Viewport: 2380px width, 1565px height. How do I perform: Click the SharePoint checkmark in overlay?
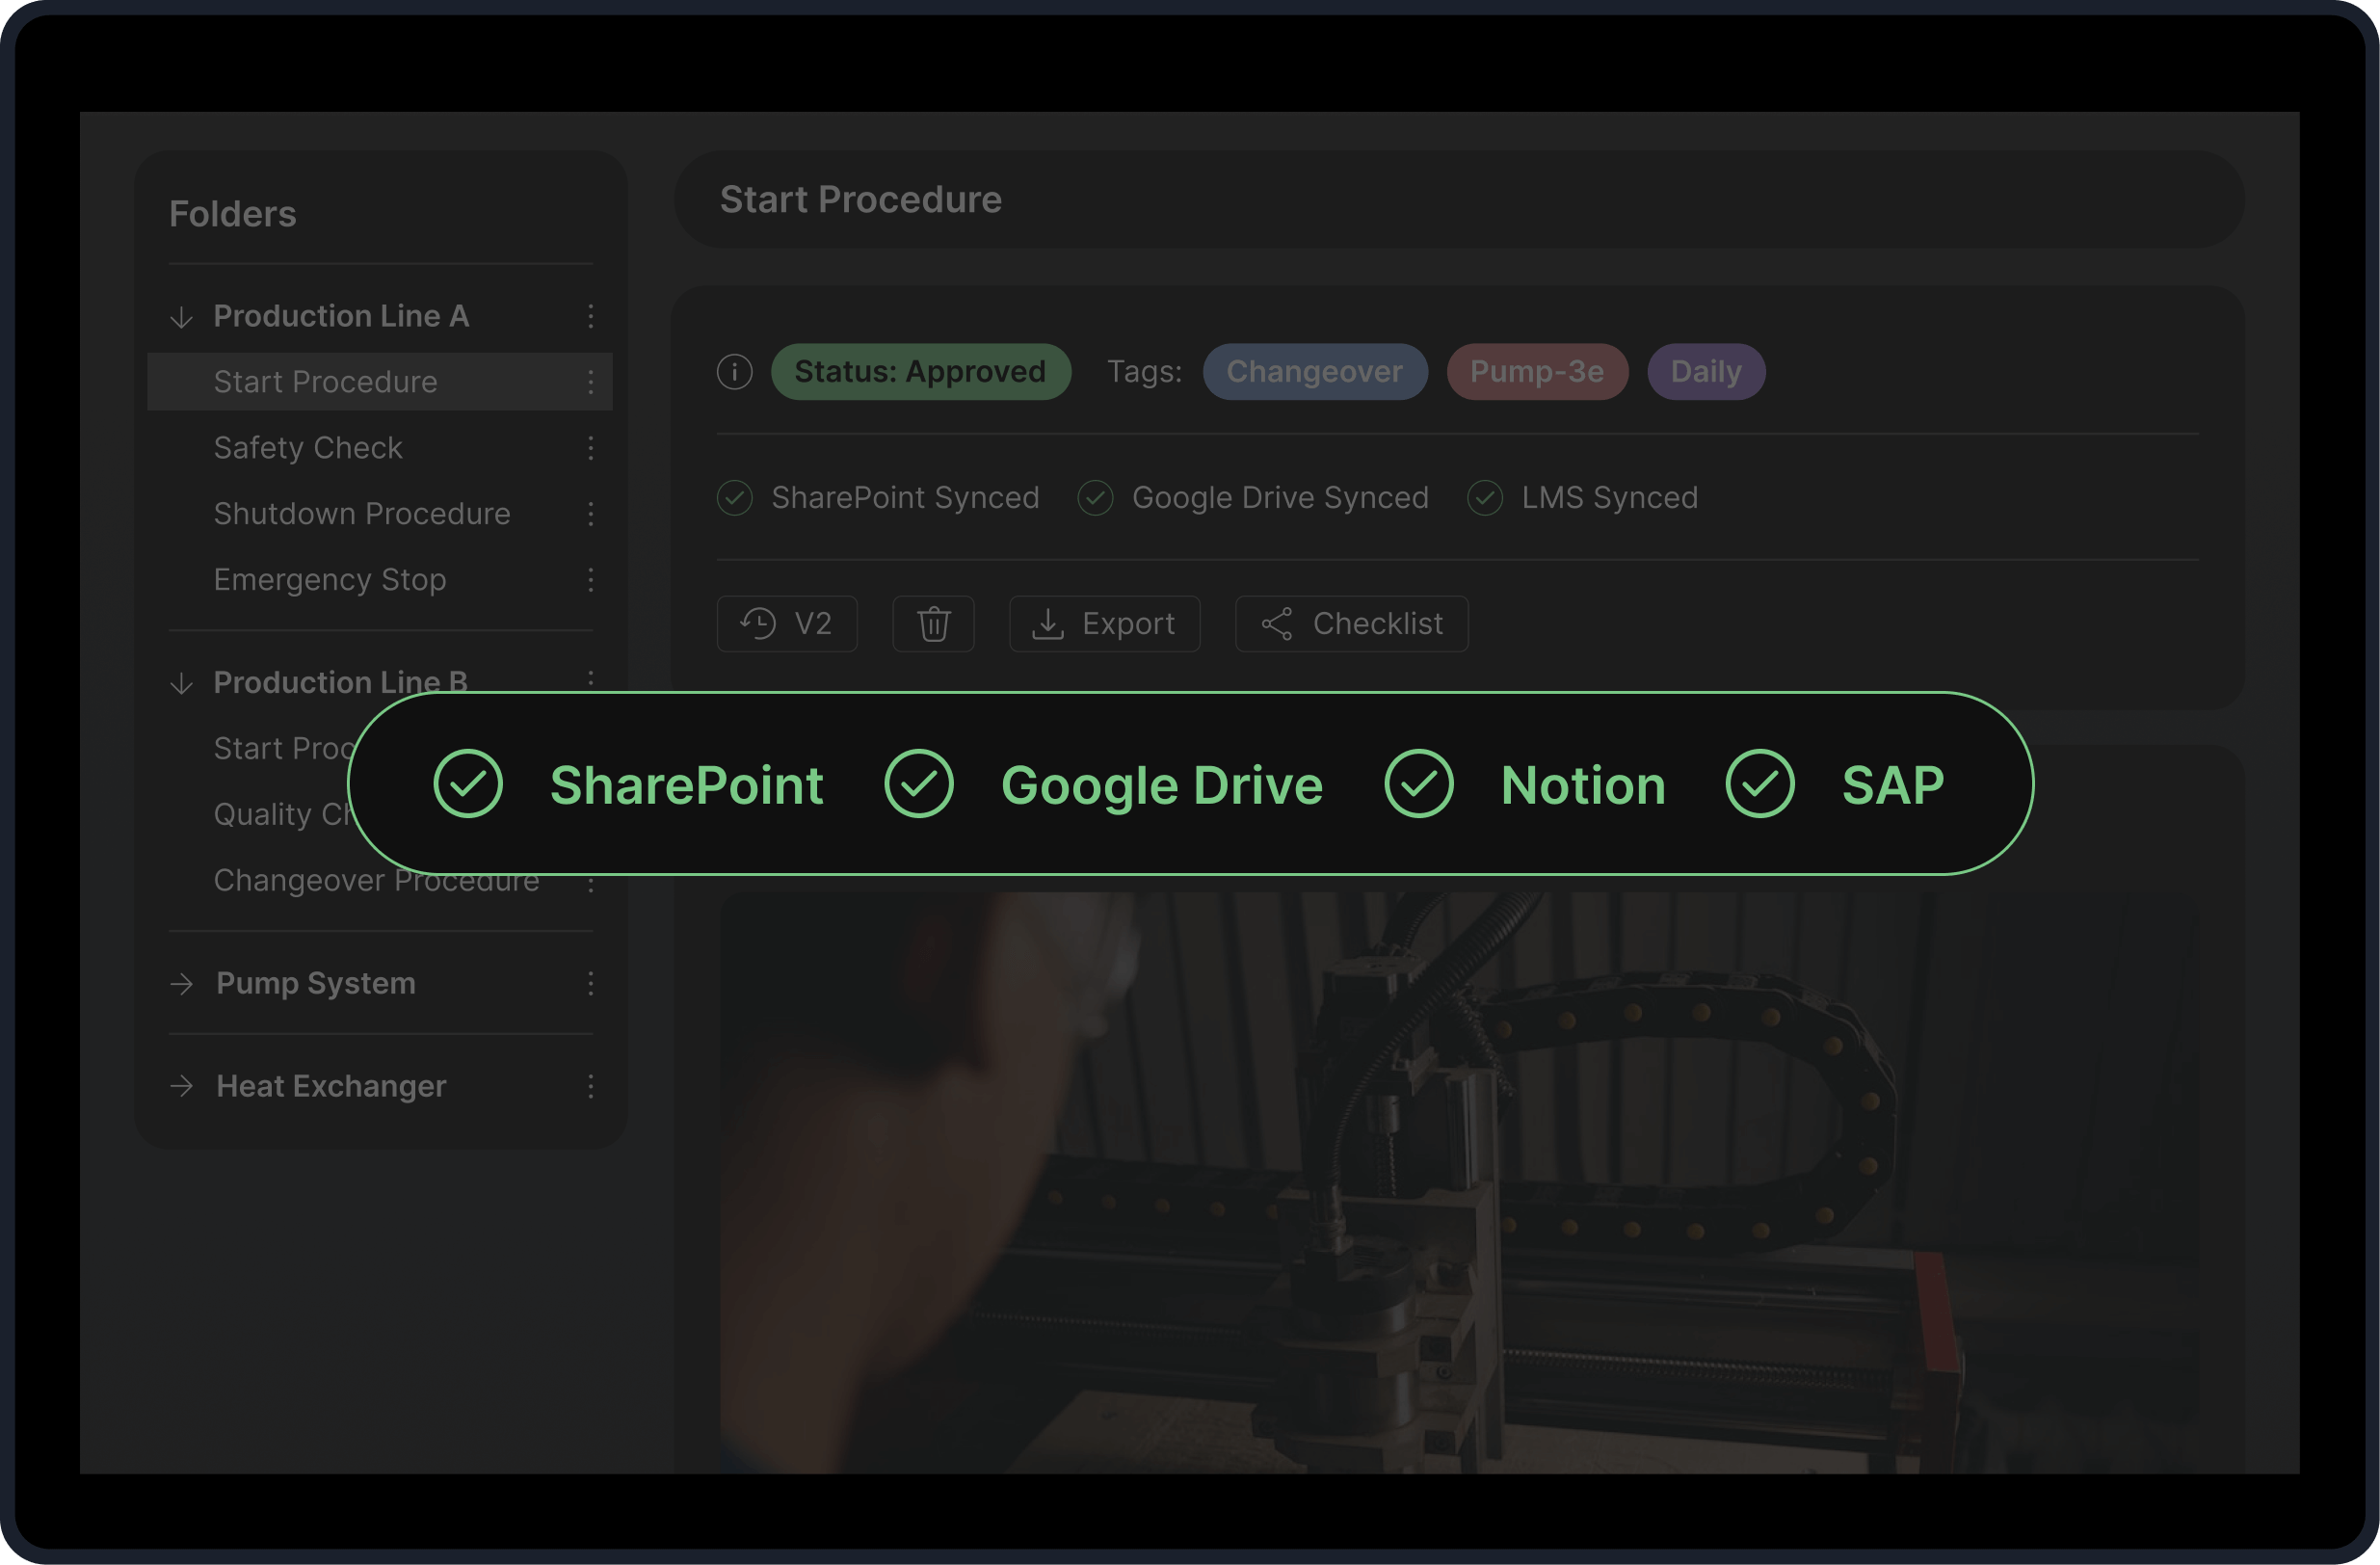[x=468, y=784]
